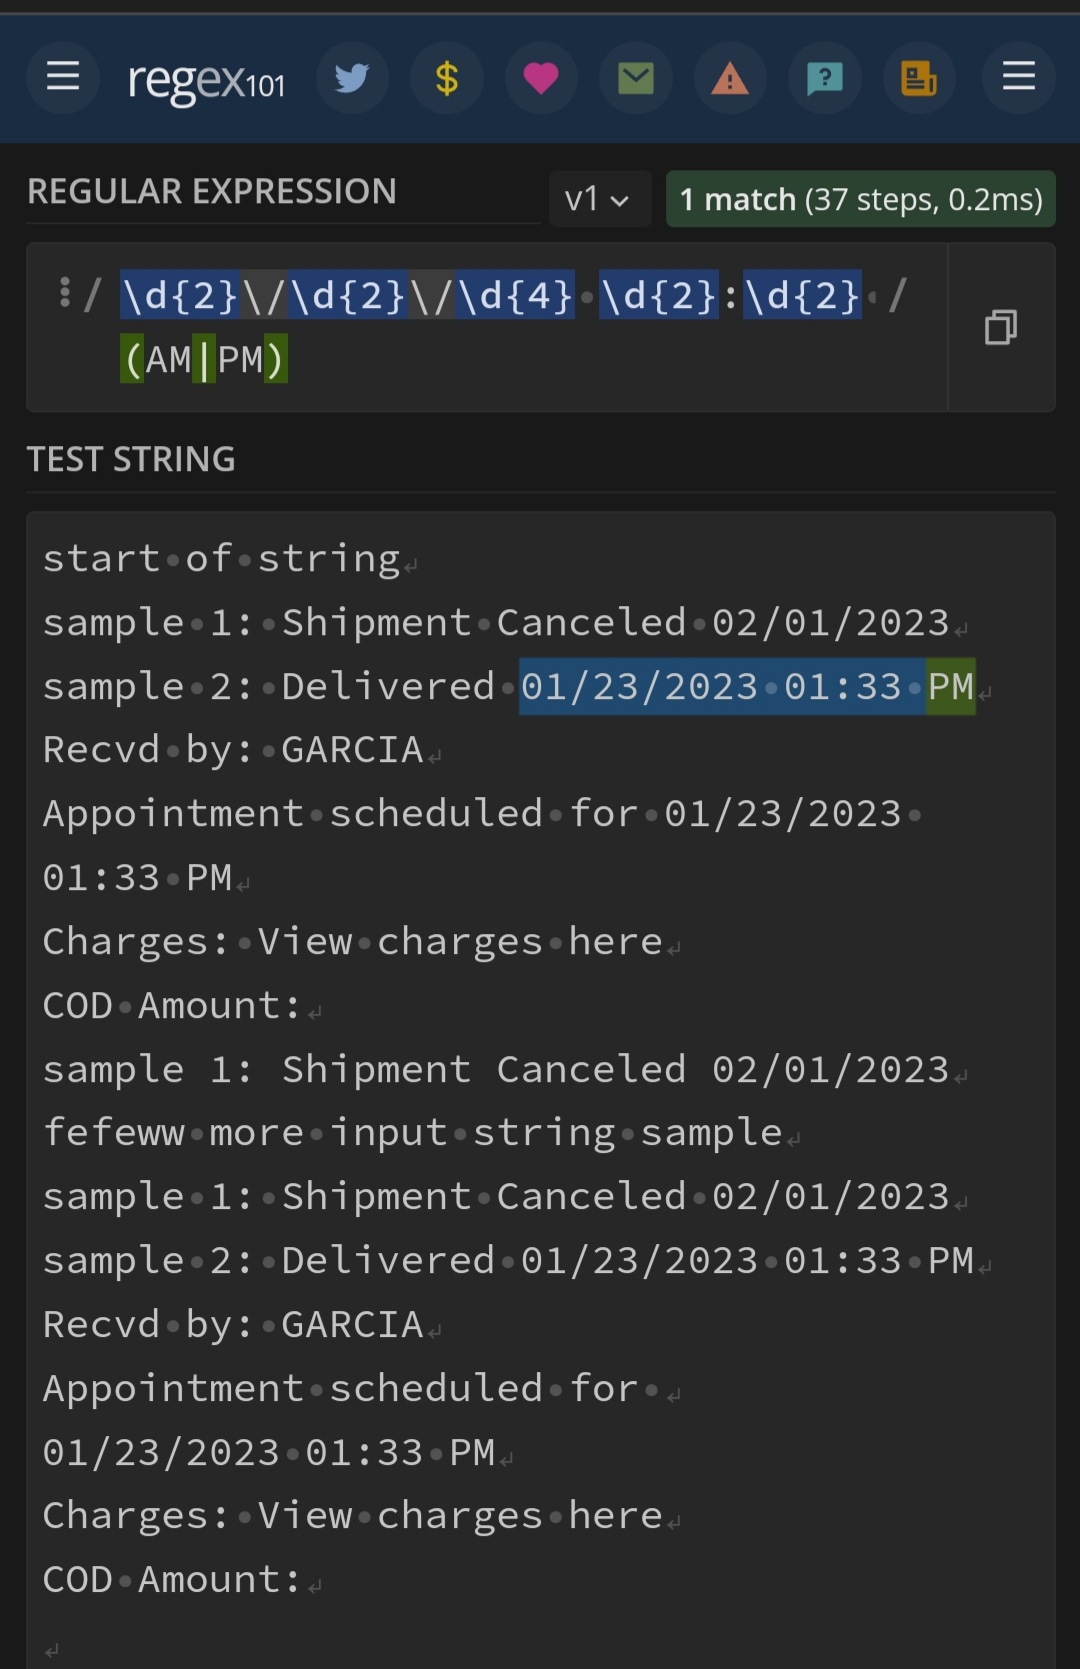This screenshot has width=1080, height=1669.
Task: Open regex flags at the closing slash
Action: [898, 296]
